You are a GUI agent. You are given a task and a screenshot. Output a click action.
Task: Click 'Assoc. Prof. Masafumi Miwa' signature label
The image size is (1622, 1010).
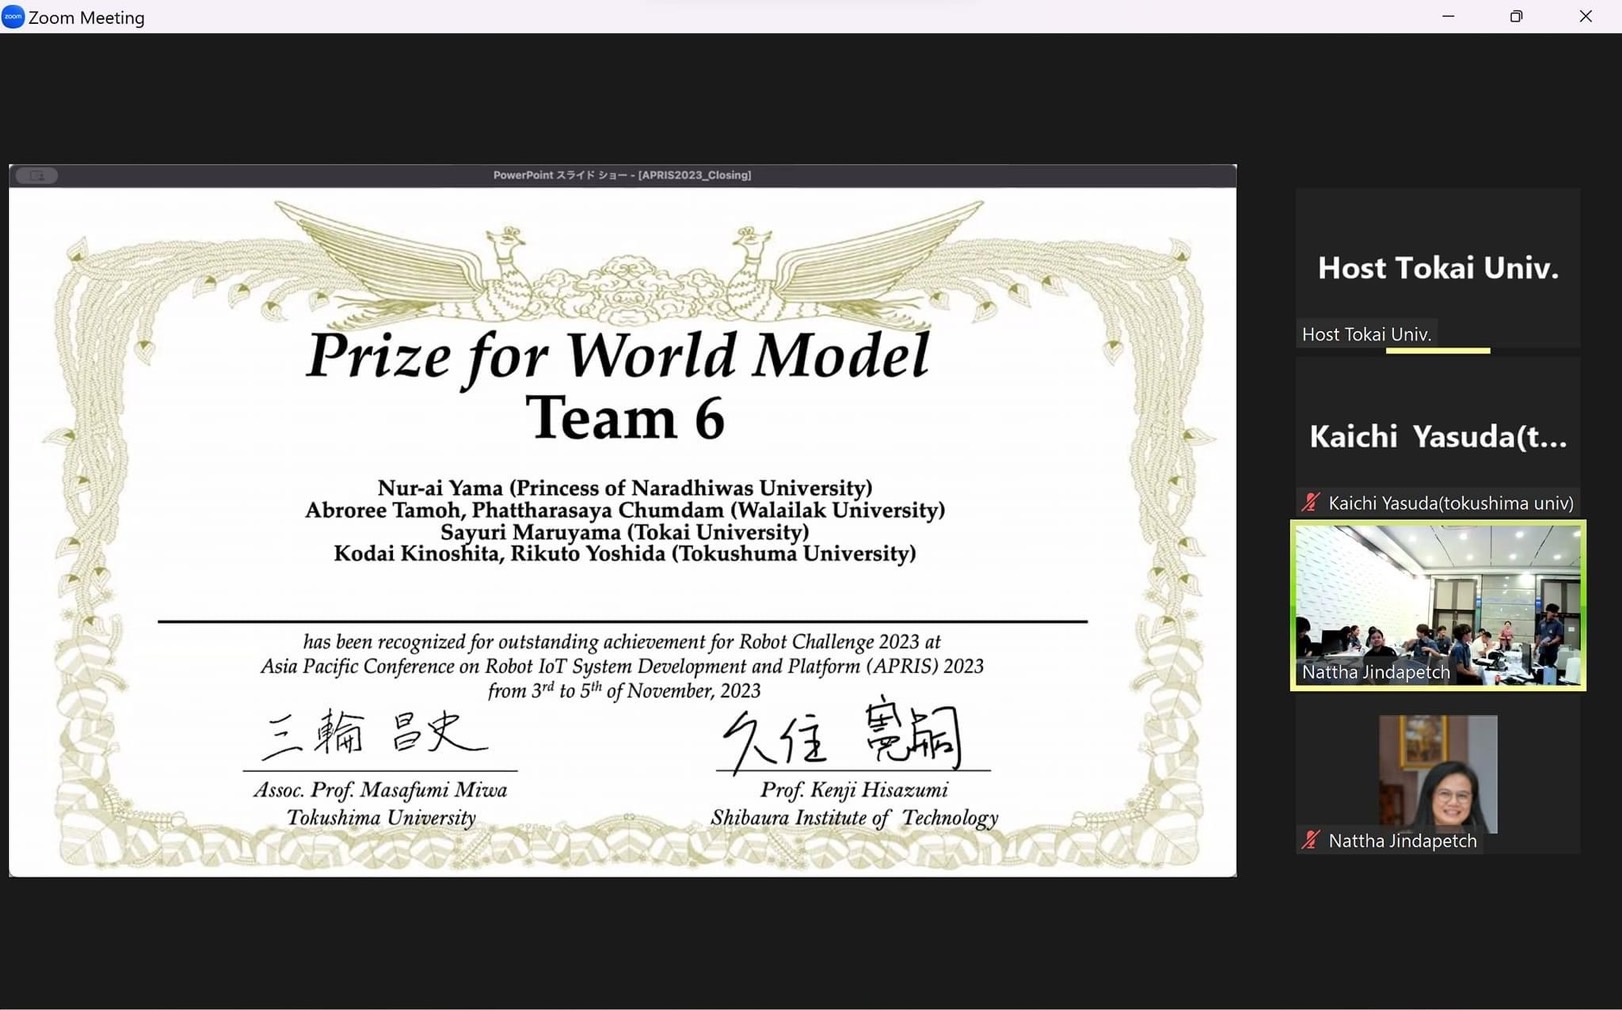pos(380,790)
